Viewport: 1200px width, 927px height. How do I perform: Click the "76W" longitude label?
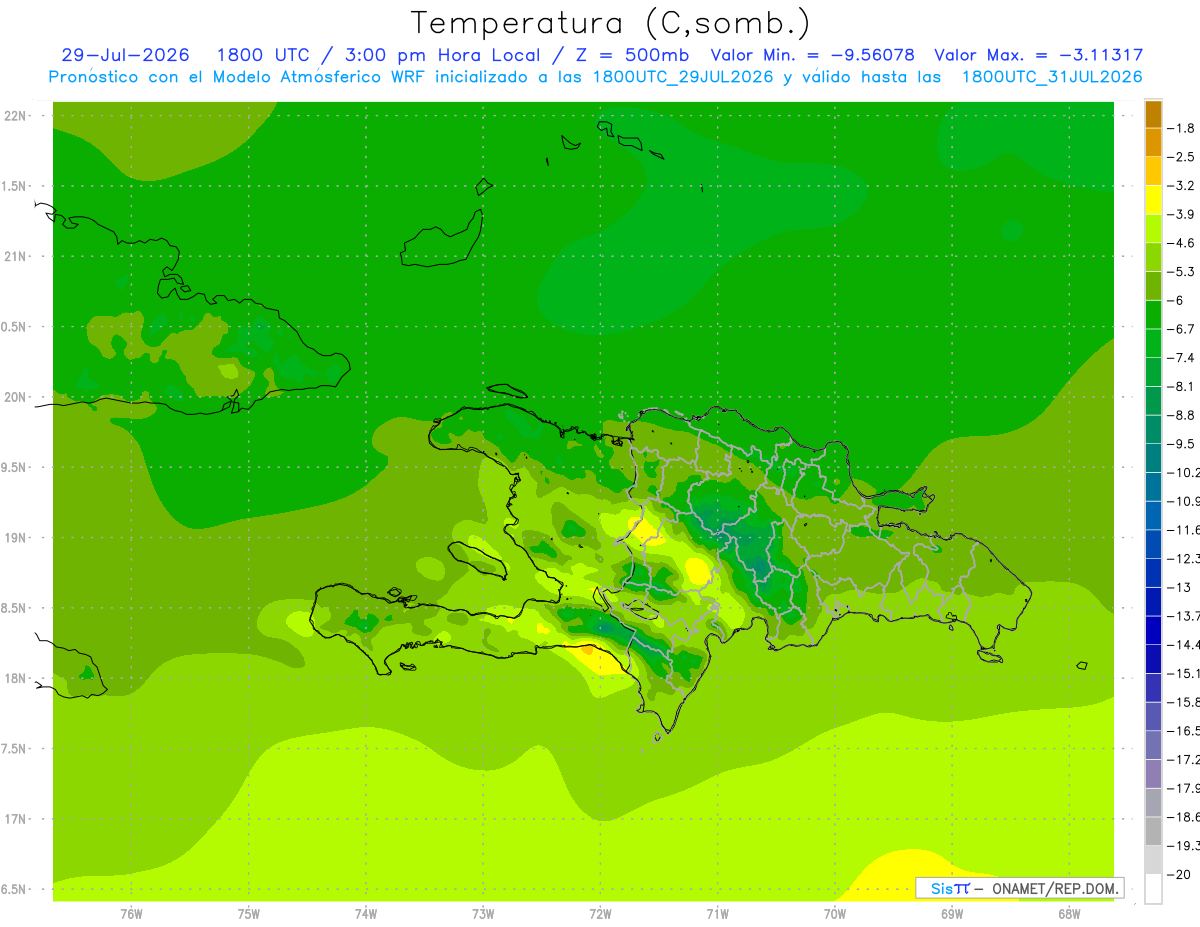[131, 914]
